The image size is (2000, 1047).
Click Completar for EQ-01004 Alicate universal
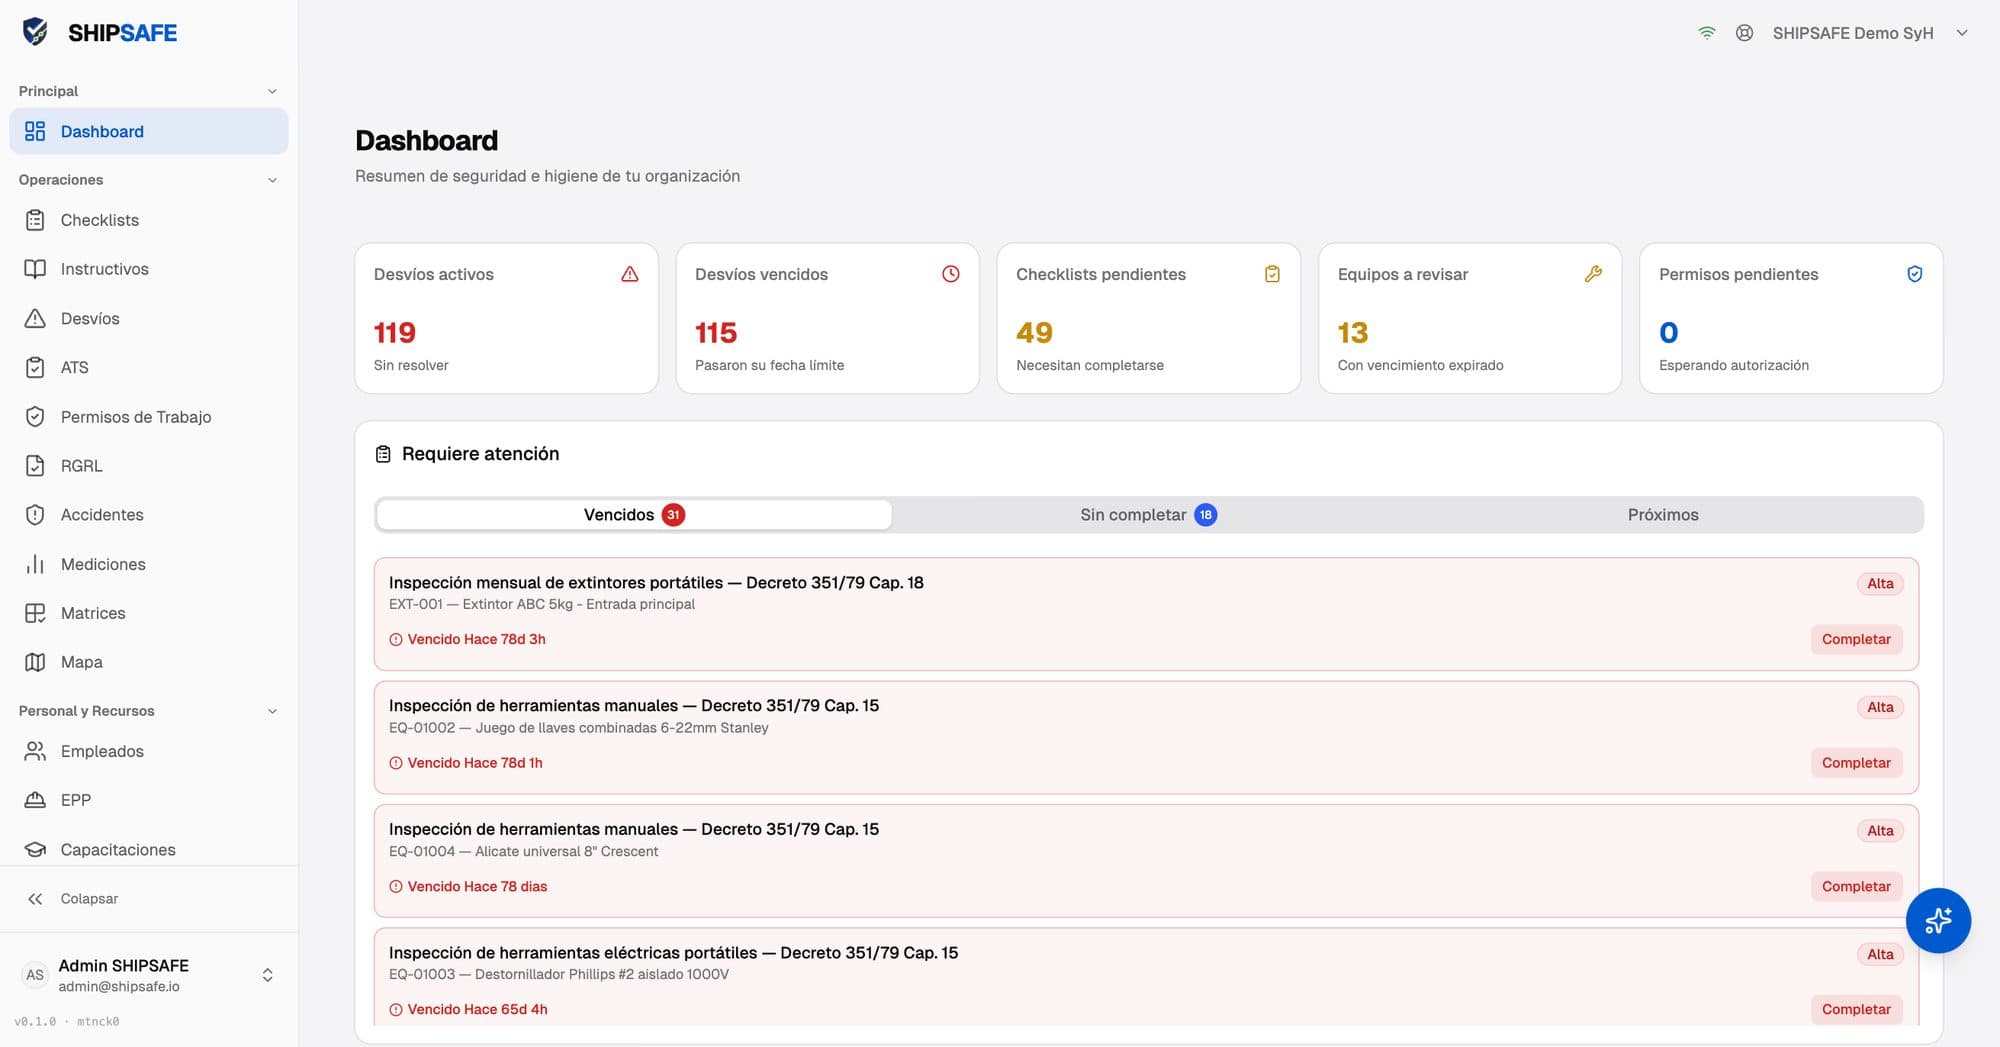point(1856,886)
